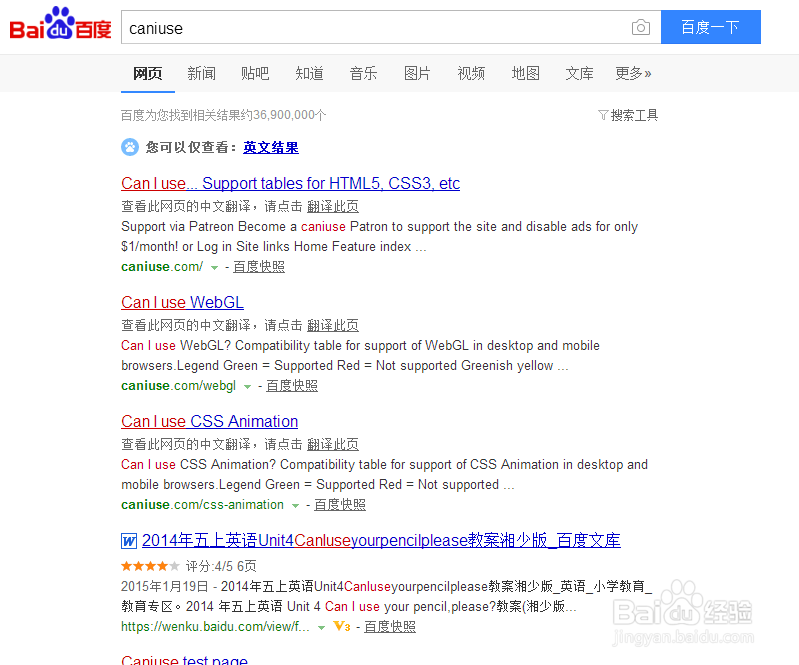This screenshot has height=665, width=799.
Task: Switch to the 新闻 tab
Action: [201, 73]
